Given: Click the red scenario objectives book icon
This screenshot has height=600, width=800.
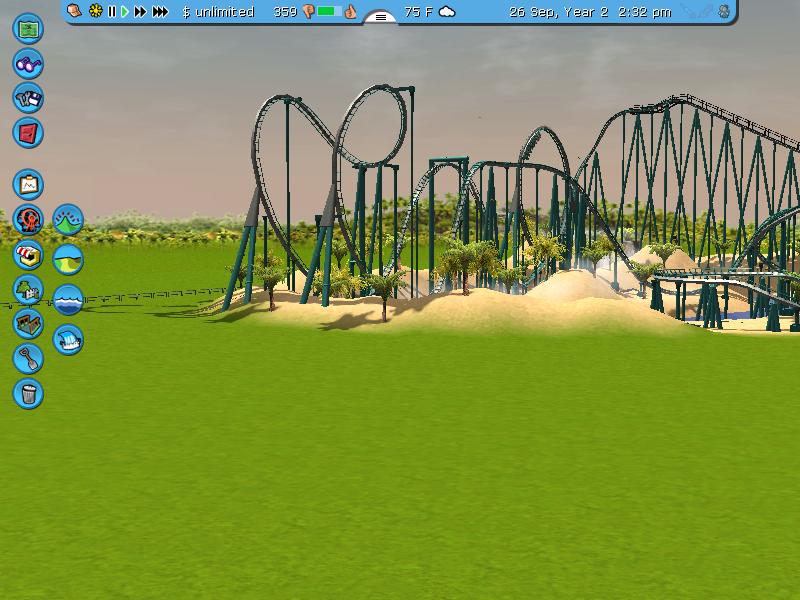Looking at the screenshot, I should pos(28,133).
